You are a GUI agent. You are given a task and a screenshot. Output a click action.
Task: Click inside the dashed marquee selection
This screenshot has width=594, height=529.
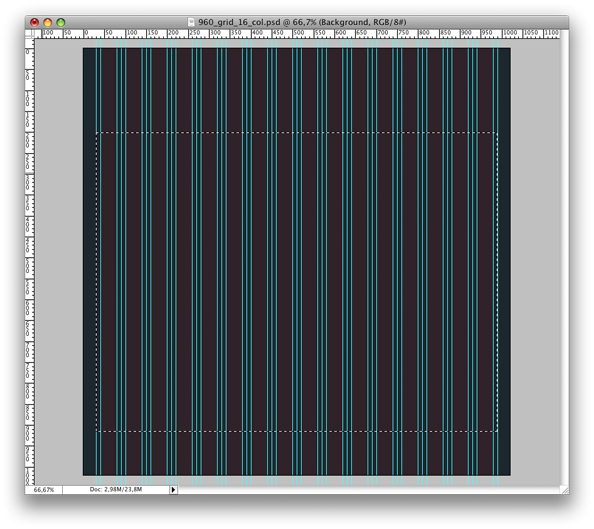coord(297,282)
